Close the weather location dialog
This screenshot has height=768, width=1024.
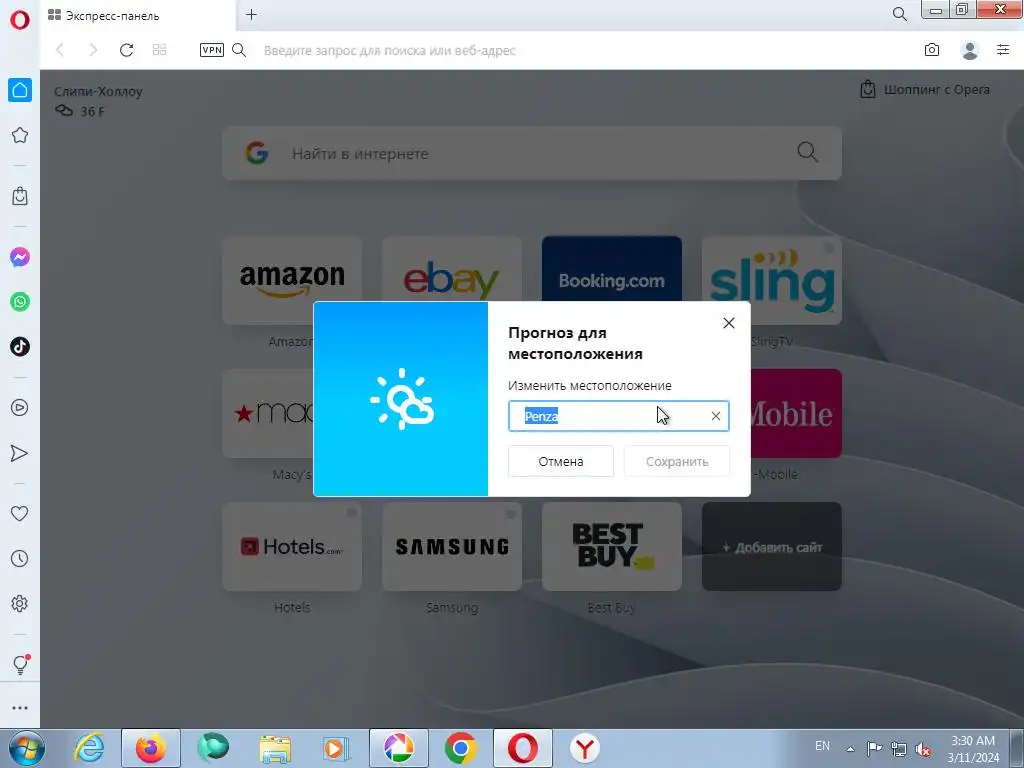tap(729, 323)
